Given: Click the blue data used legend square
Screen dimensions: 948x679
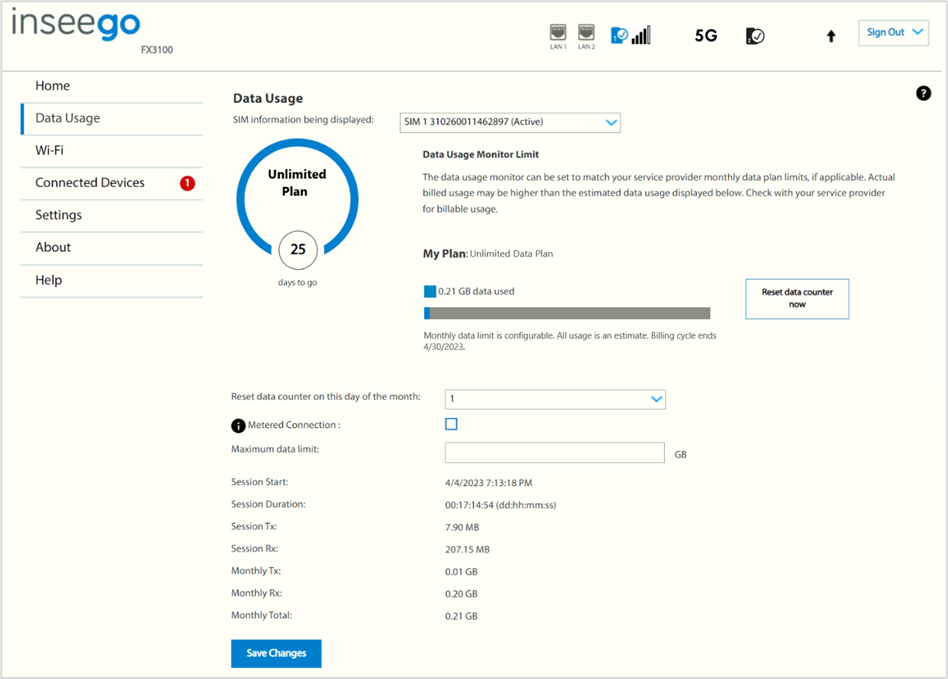Looking at the screenshot, I should 430,291.
